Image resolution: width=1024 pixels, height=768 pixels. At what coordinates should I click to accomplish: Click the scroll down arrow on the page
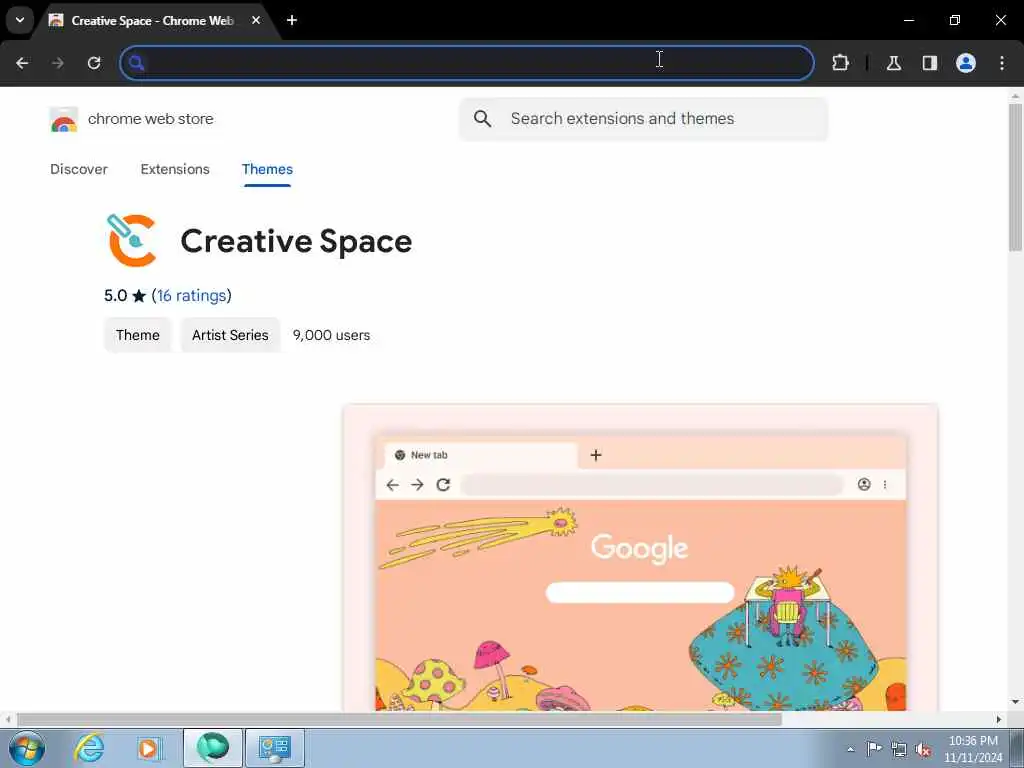coord(1015,703)
